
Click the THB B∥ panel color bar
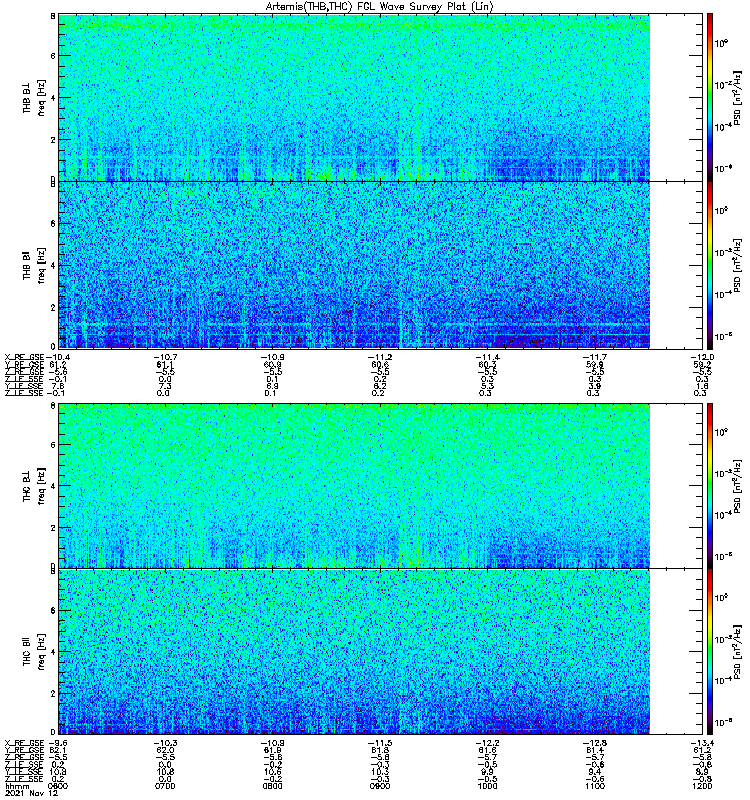[710, 265]
